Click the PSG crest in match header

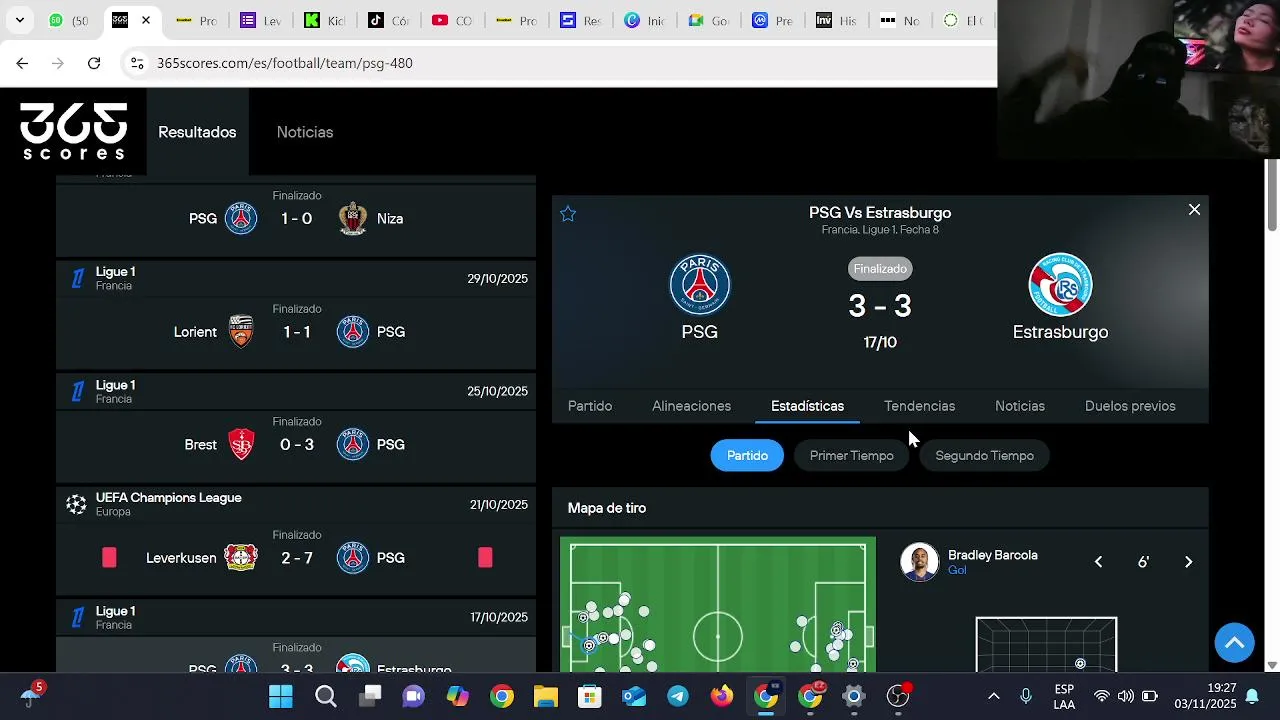[700, 284]
